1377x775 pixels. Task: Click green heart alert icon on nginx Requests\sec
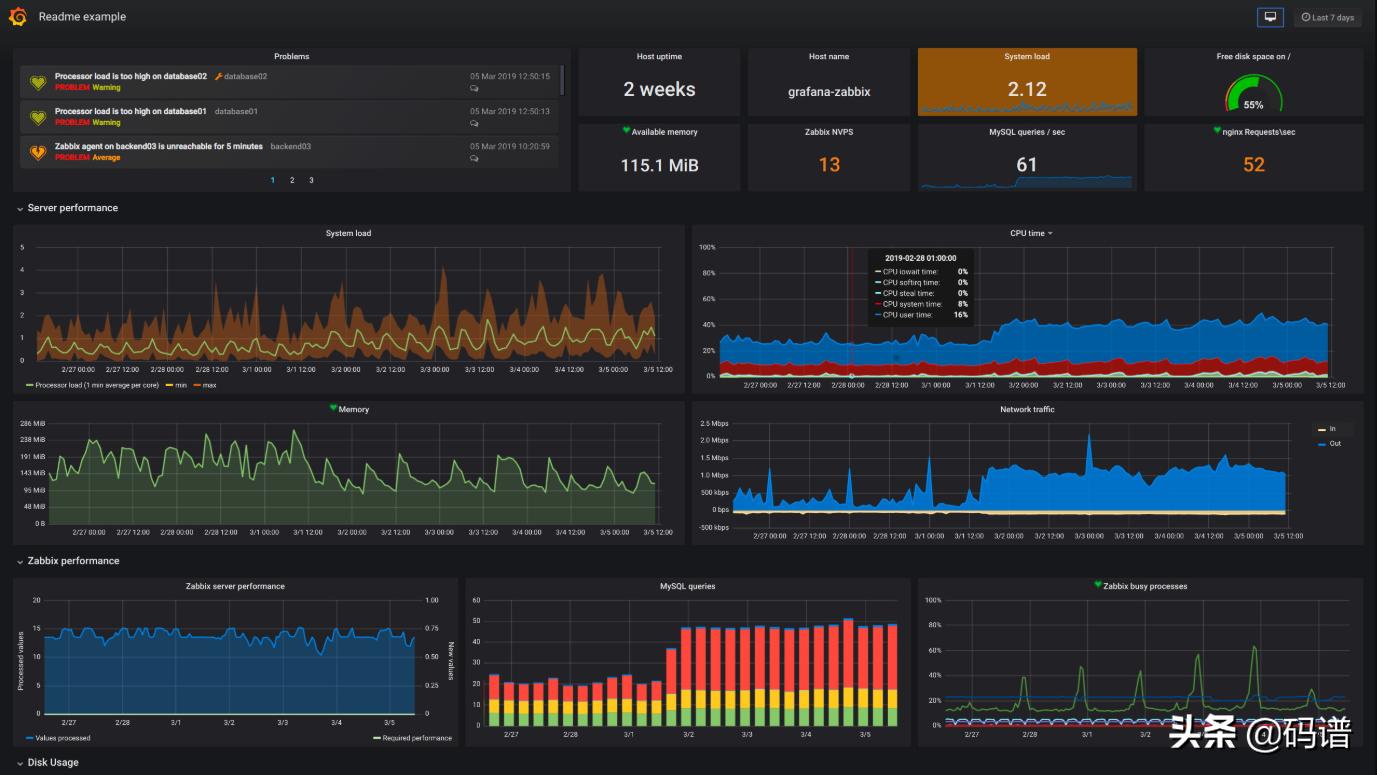click(1217, 131)
